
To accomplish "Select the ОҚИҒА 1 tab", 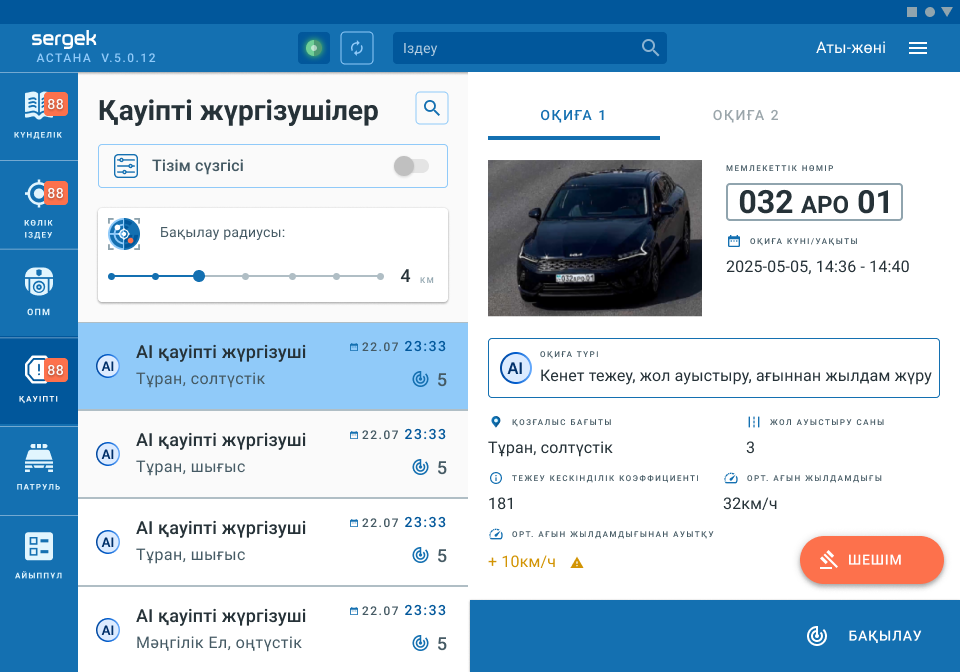I will point(573,115).
